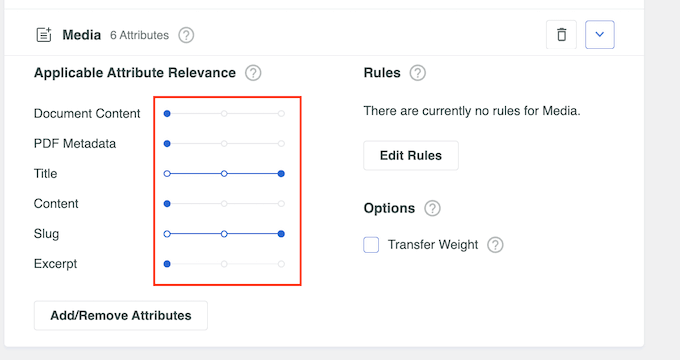Click the Edit Rules button
The image size is (680, 360).
point(411,155)
